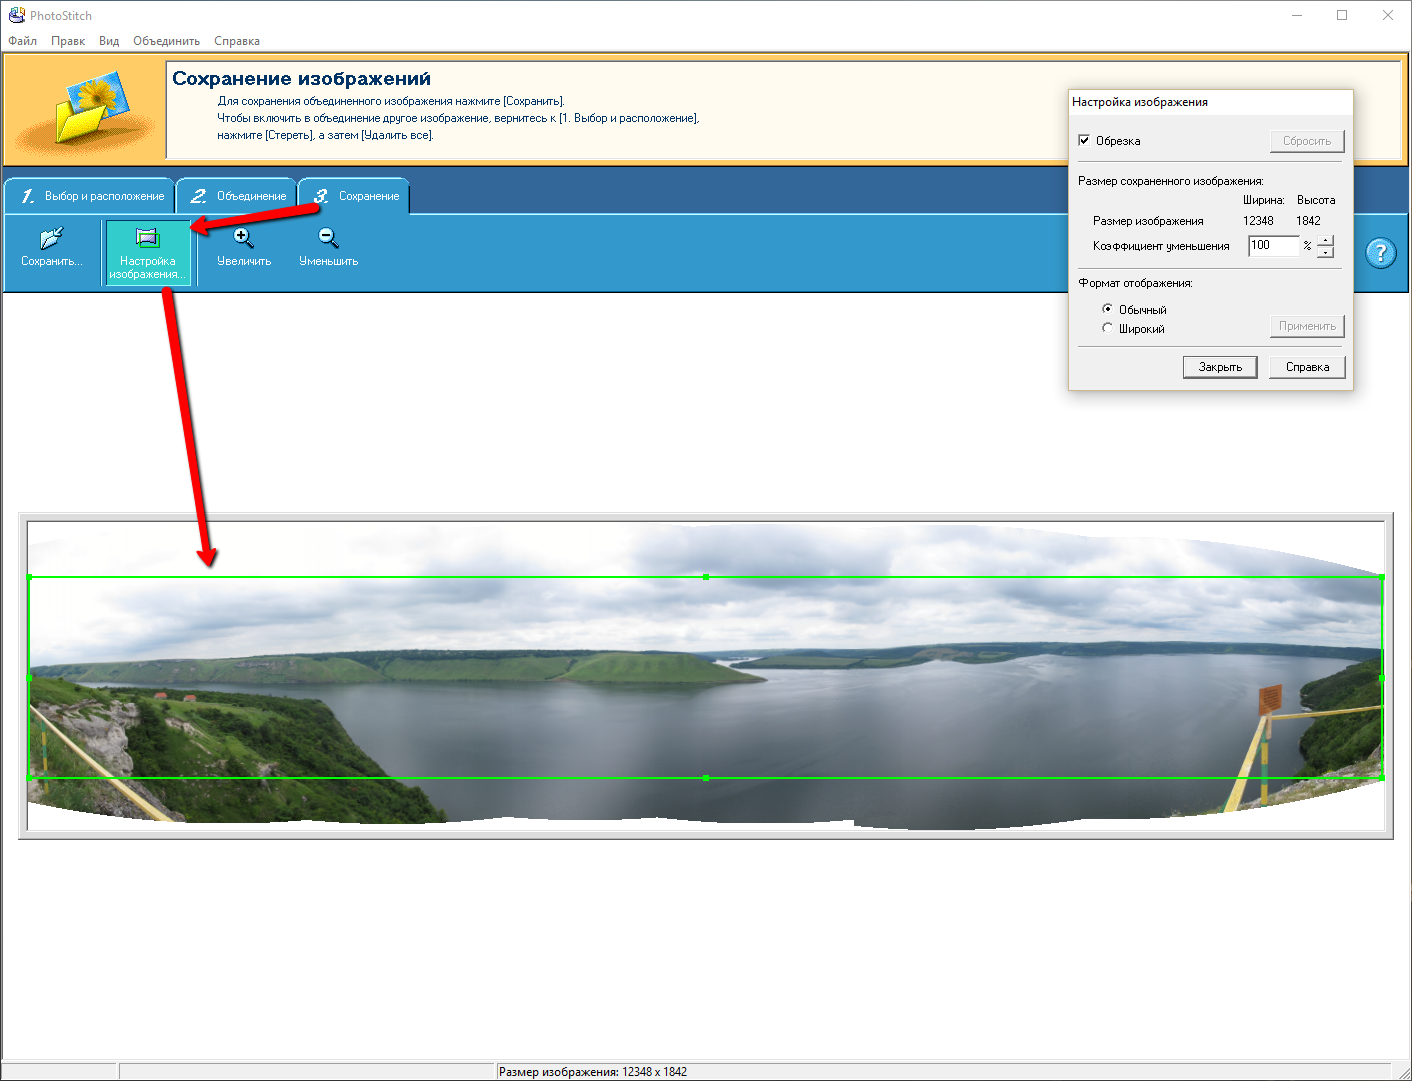This screenshot has height=1081, width=1412.
Task: Toggle the Обрезка checkbox
Action: [1084, 141]
